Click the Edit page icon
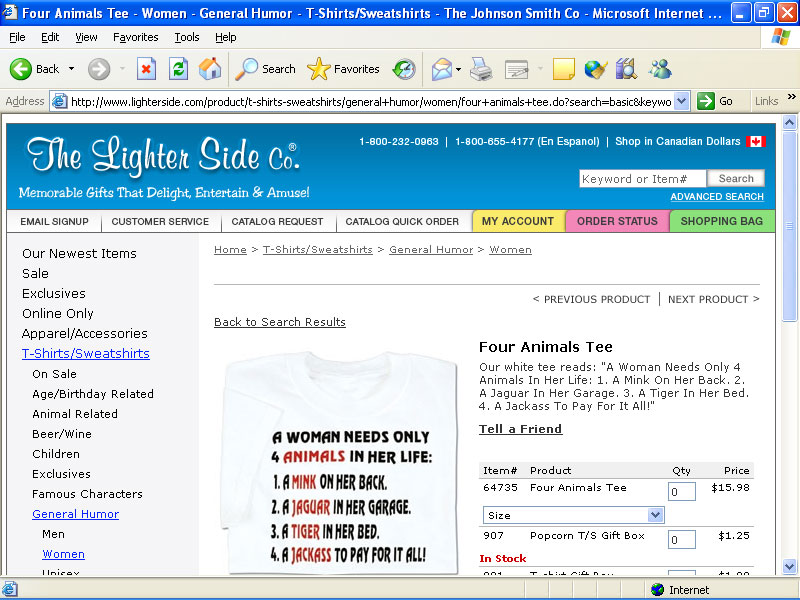 pyautogui.click(x=516, y=69)
